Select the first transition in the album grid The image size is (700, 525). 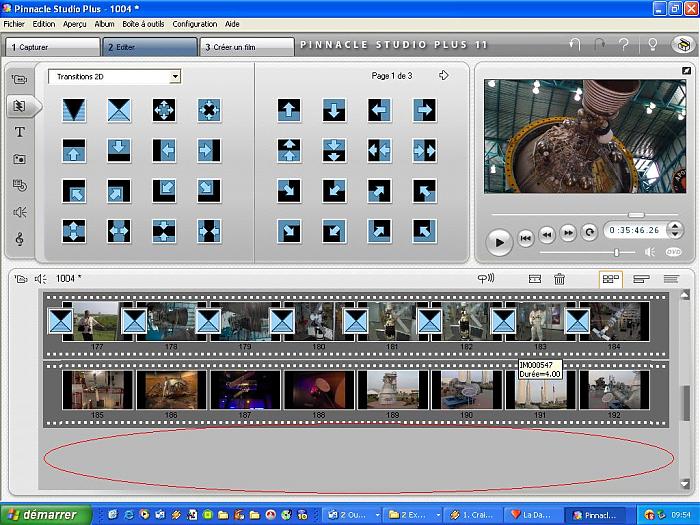click(74, 110)
